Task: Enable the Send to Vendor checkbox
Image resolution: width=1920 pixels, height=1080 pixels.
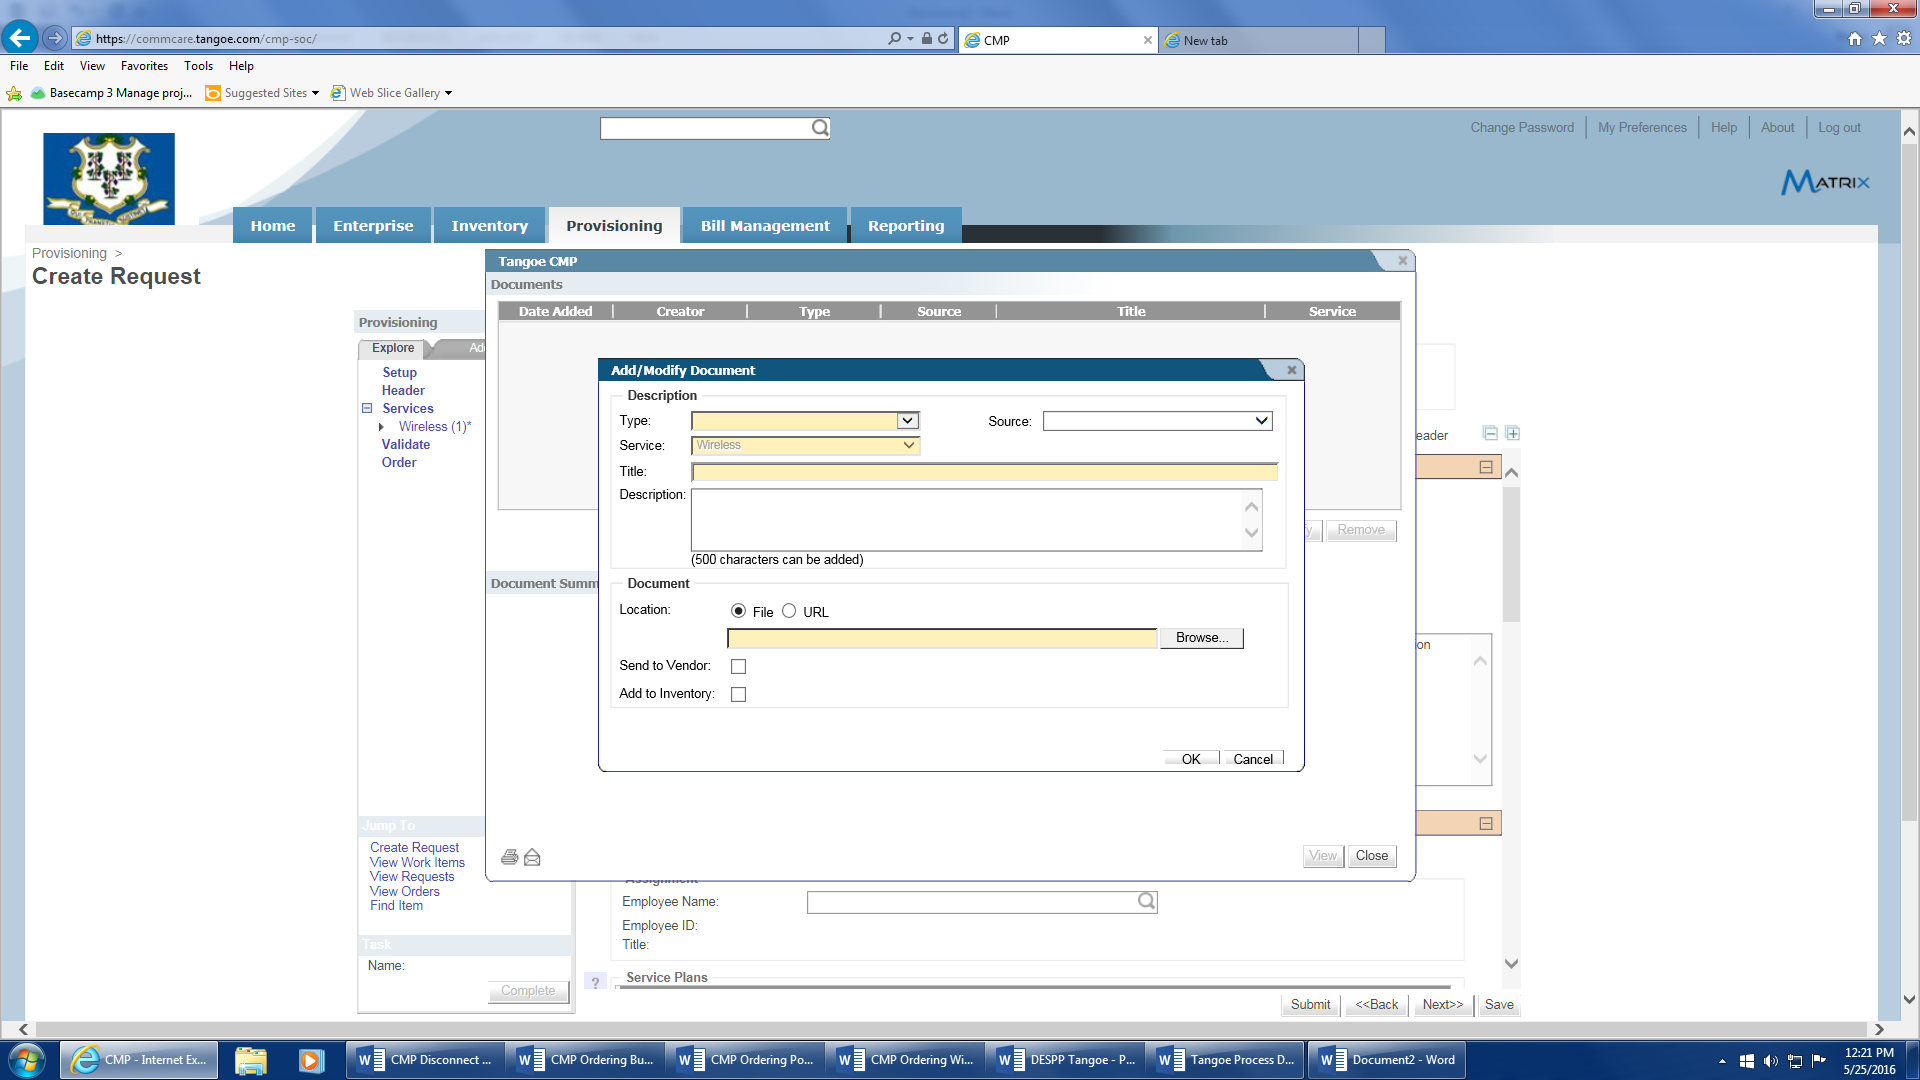Action: click(738, 666)
